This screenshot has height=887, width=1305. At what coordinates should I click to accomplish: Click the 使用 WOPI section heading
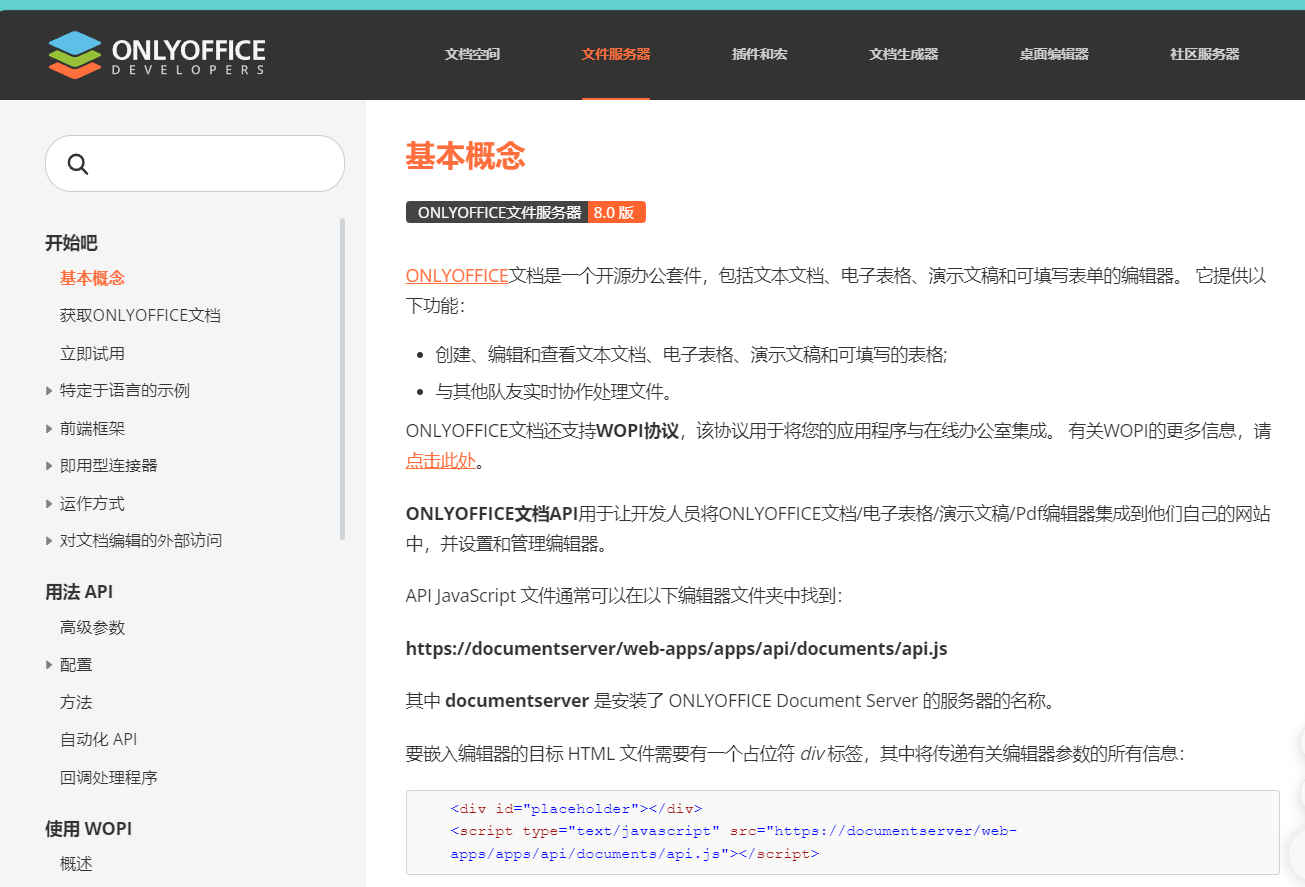coord(88,828)
